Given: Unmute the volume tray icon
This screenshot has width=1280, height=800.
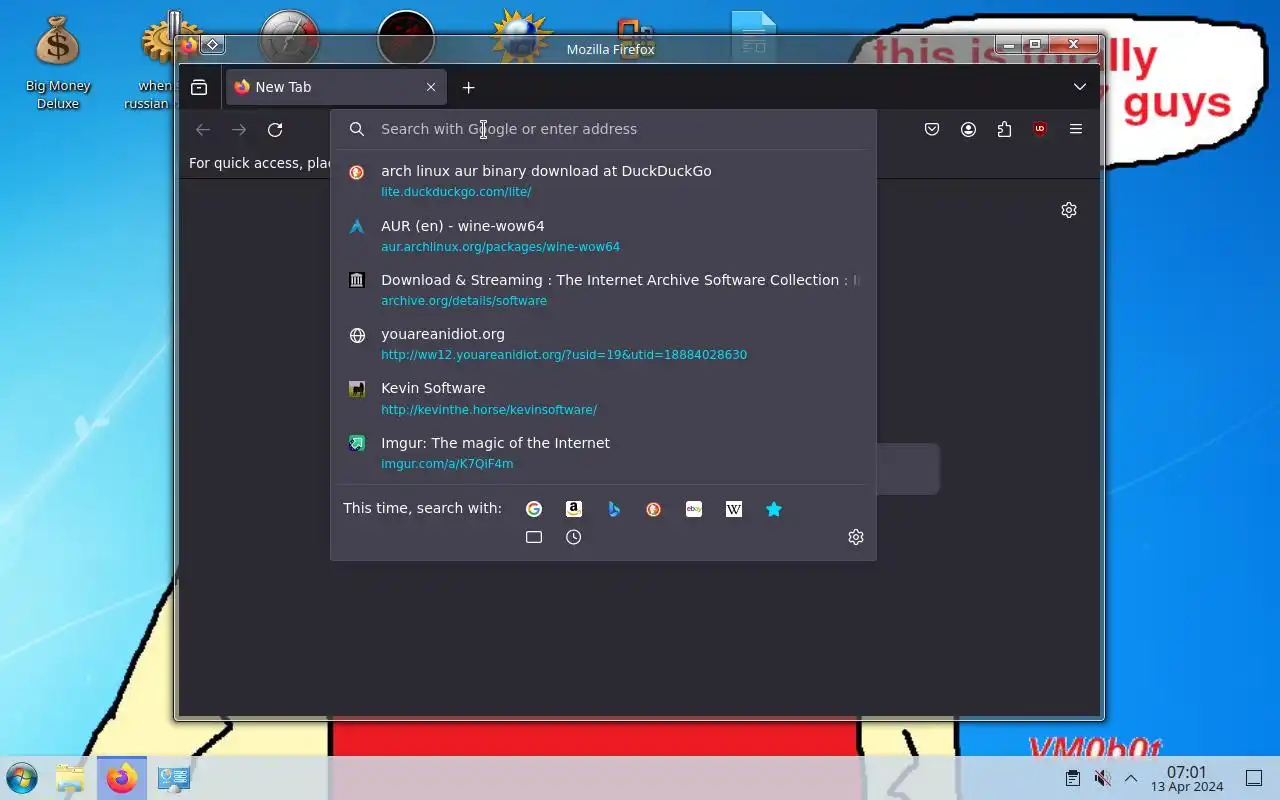Looking at the screenshot, I should click(1102, 778).
